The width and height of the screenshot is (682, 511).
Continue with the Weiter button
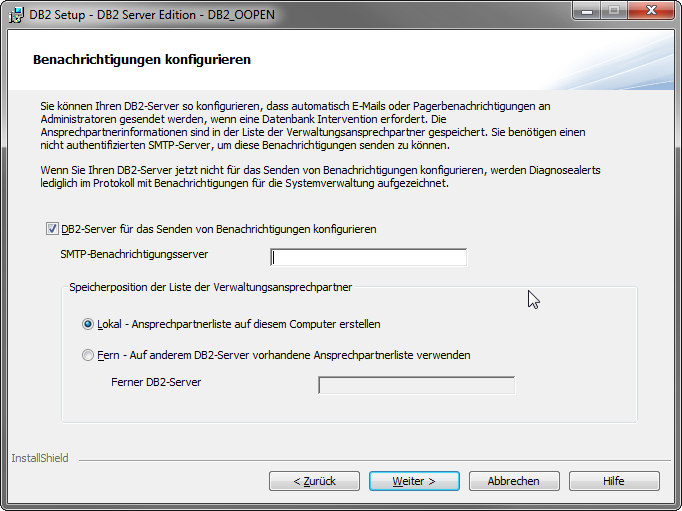click(x=414, y=481)
